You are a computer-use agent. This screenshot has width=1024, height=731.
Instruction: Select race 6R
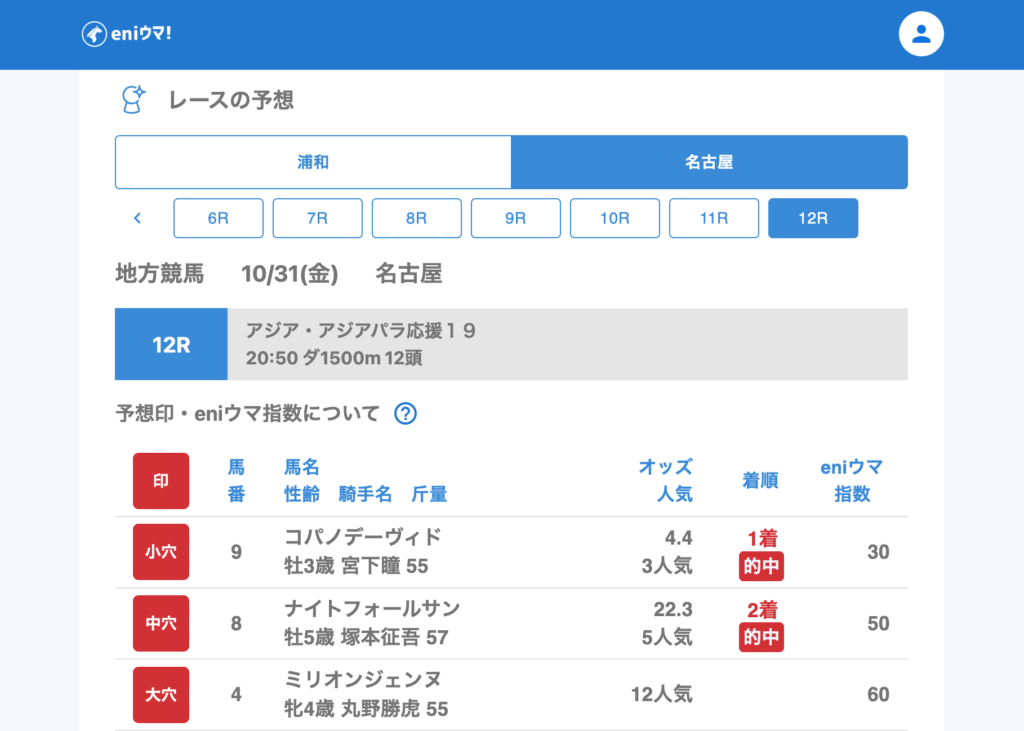(218, 218)
